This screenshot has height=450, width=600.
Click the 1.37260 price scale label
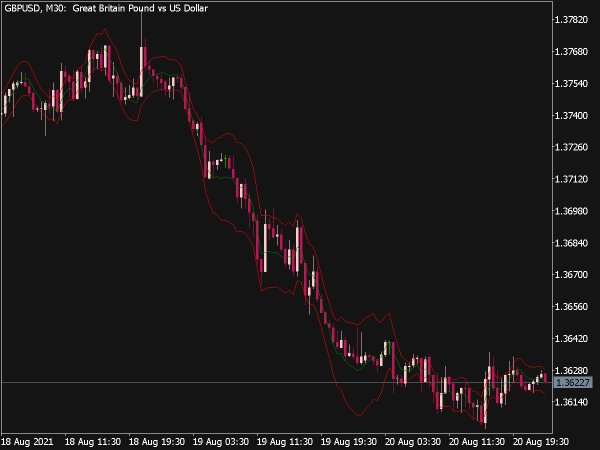[x=571, y=147]
